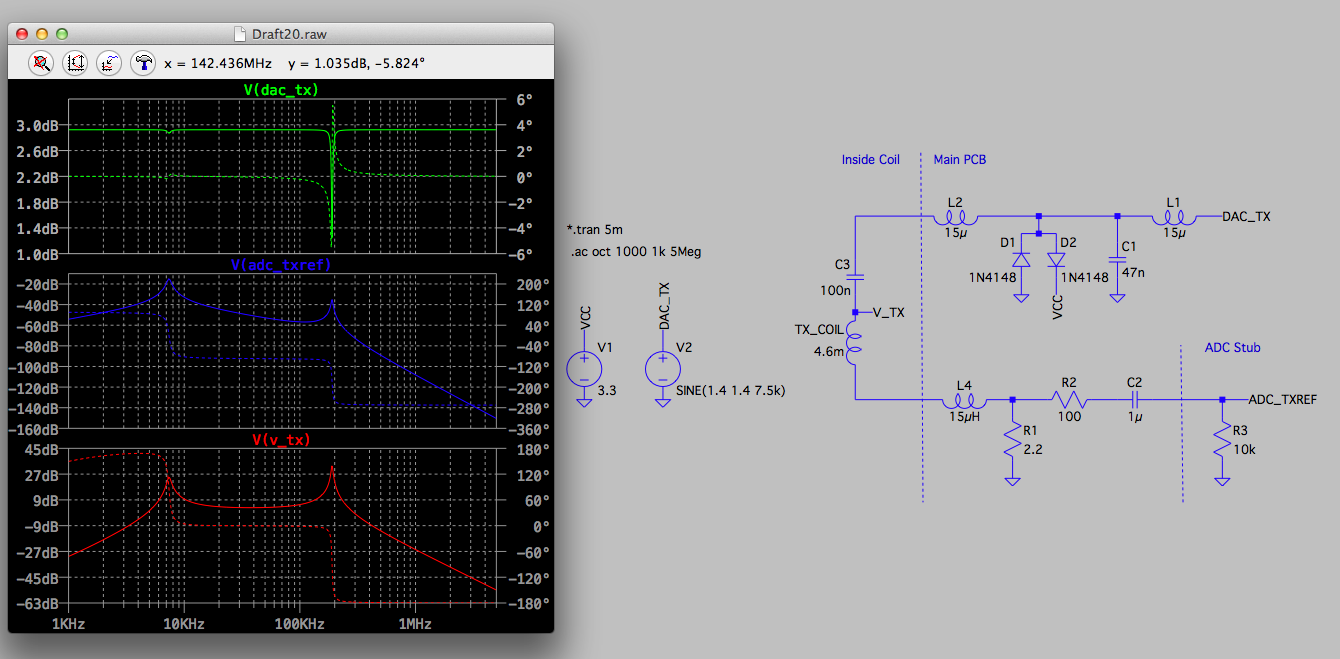Viewport: 1340px width, 659px height.
Task: Click the red V(v_tx) trace label
Action: click(x=281, y=439)
